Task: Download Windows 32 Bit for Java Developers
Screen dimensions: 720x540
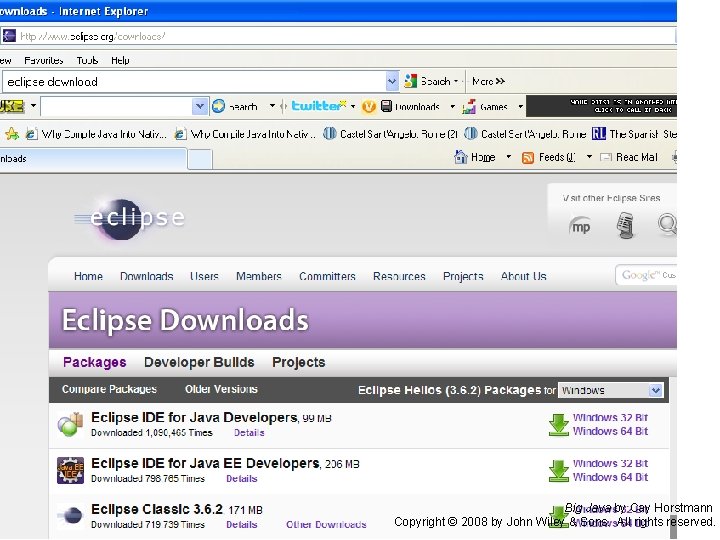Action: [x=610, y=417]
